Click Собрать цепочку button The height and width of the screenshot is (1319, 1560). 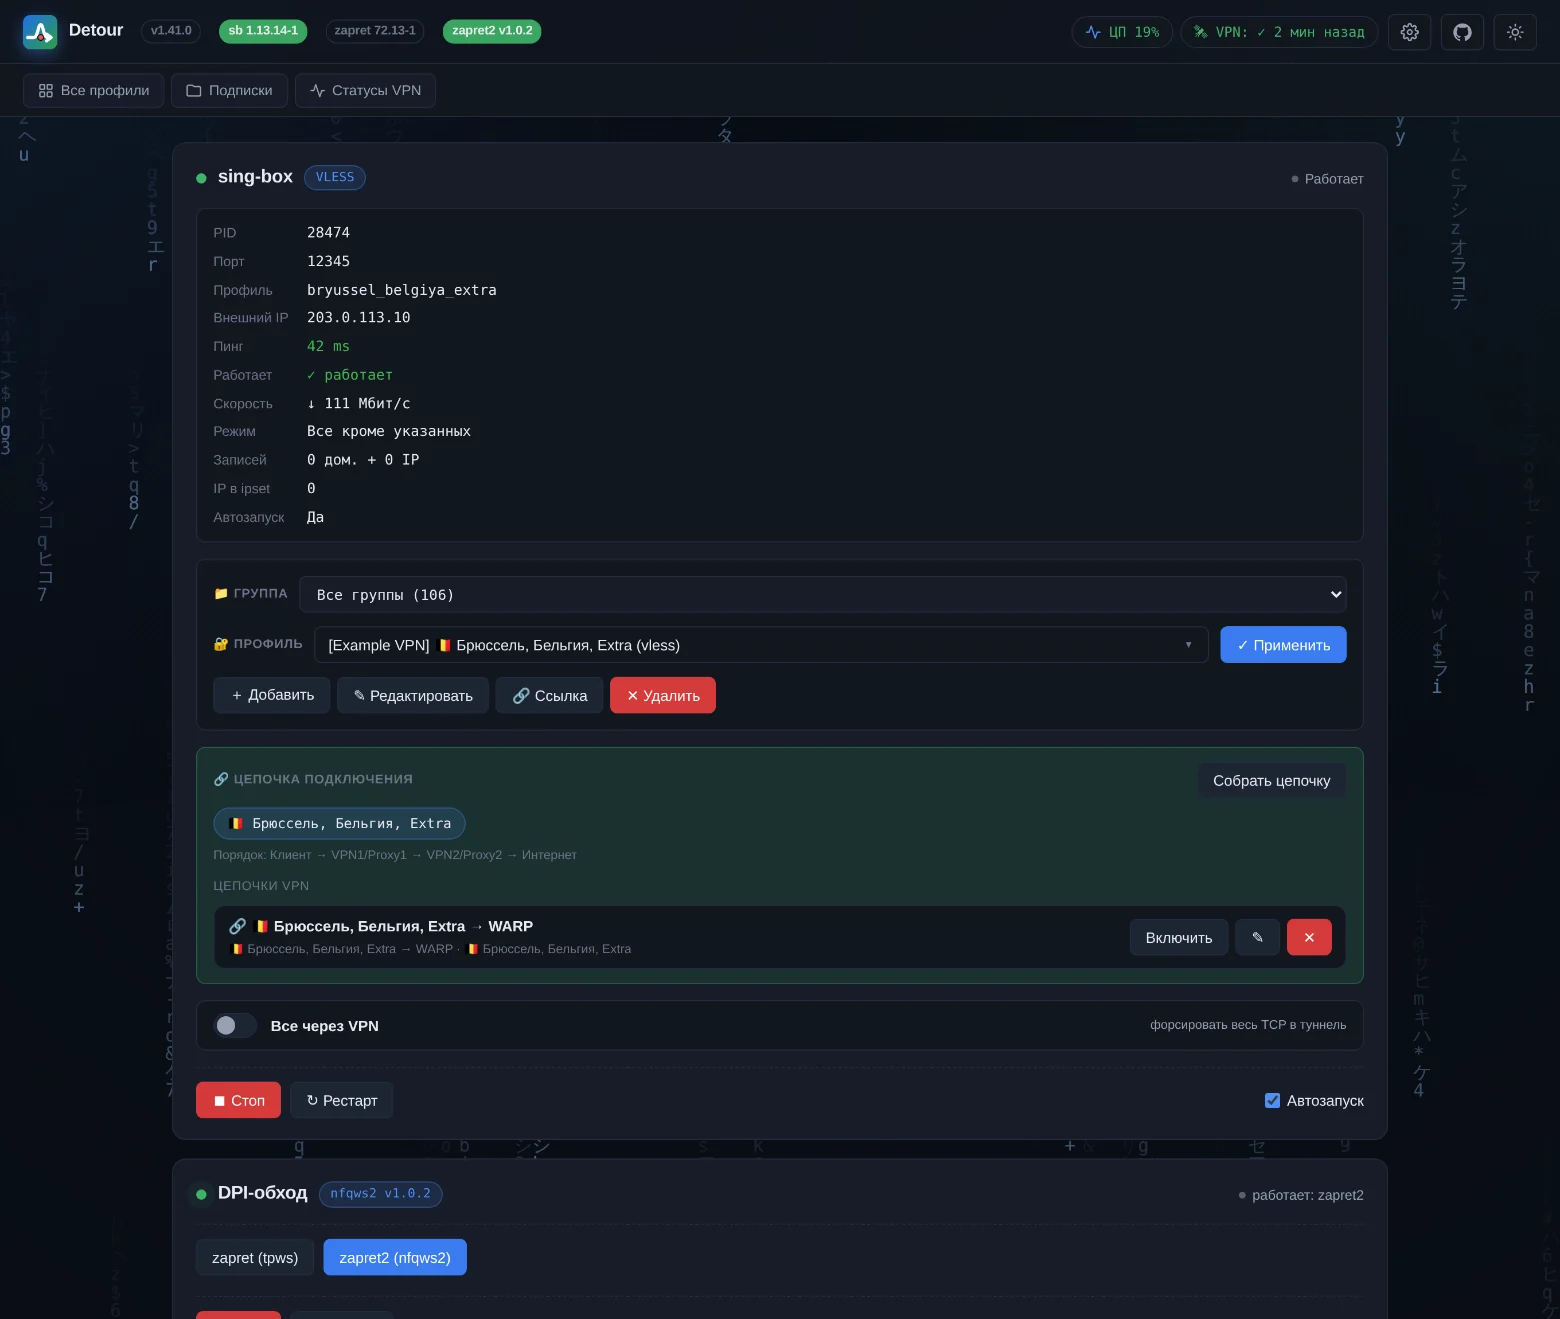coord(1271,780)
